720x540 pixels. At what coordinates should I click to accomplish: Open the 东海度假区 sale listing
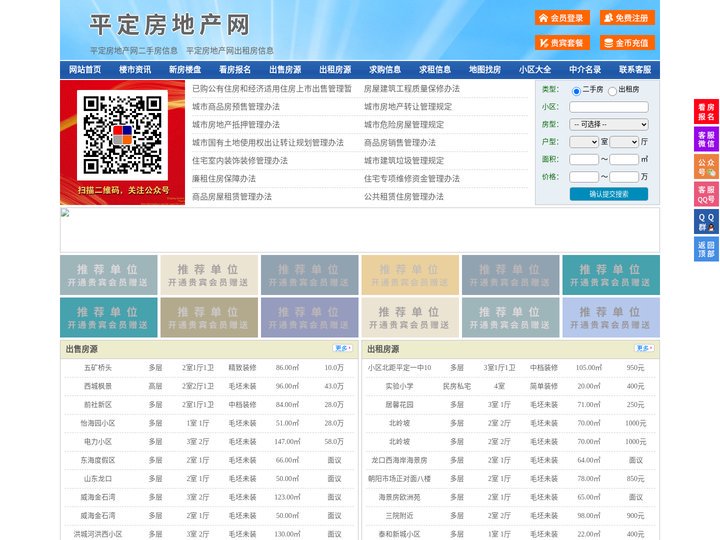pyautogui.click(x=98, y=460)
